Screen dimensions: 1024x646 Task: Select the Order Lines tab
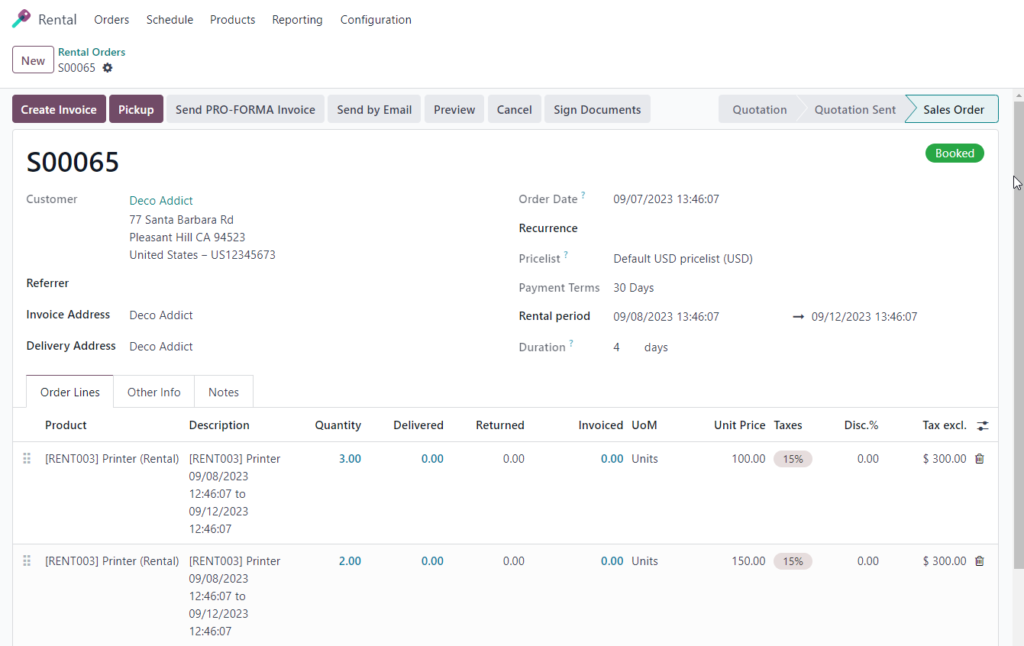[70, 392]
